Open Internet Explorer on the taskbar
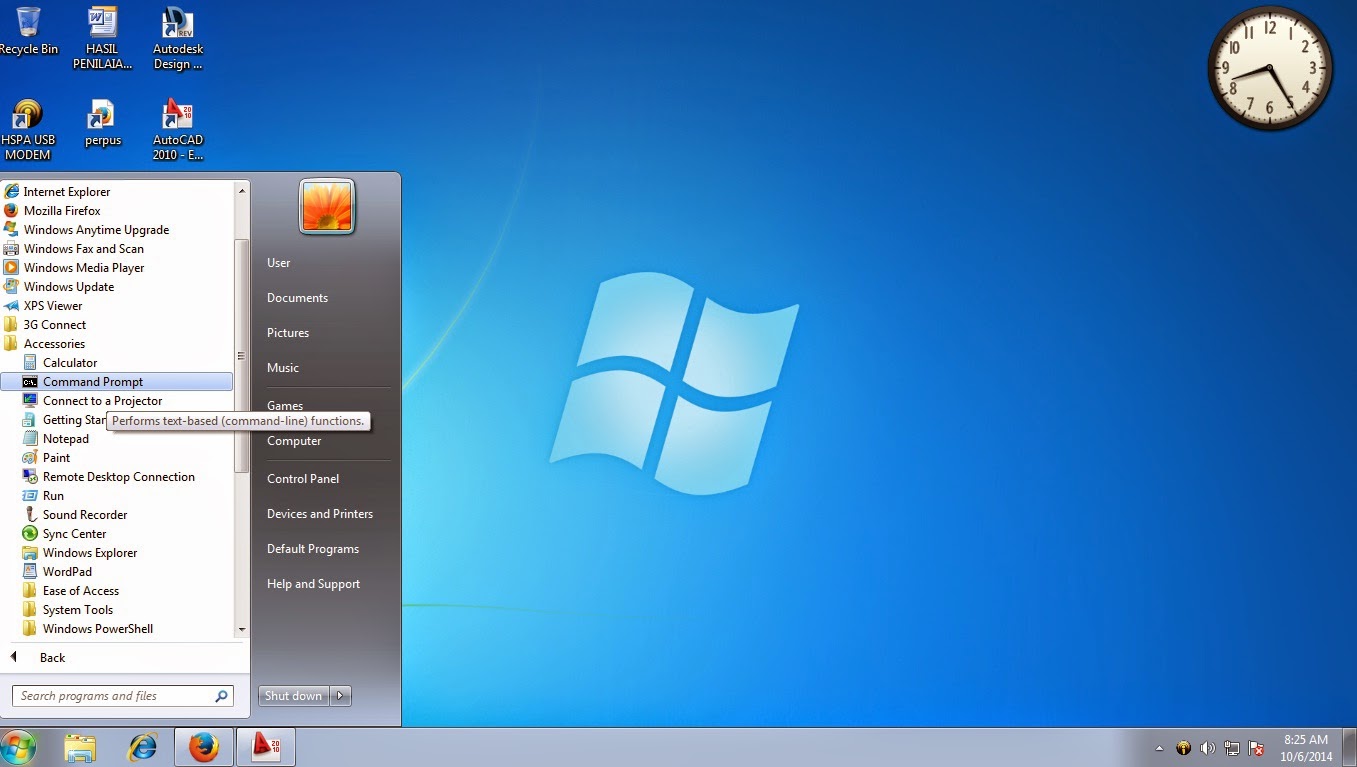The width and height of the screenshot is (1357, 767). pyautogui.click(x=143, y=747)
